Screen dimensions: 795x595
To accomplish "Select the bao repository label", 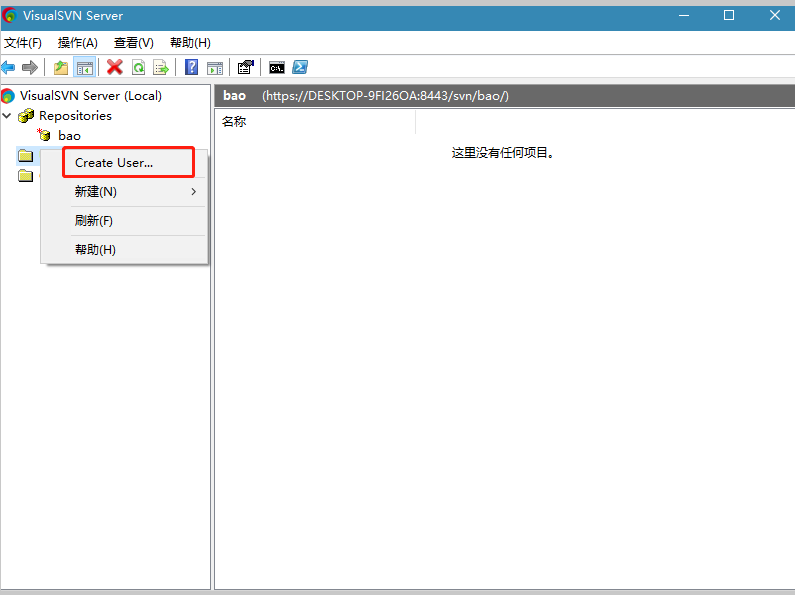I will coord(69,136).
